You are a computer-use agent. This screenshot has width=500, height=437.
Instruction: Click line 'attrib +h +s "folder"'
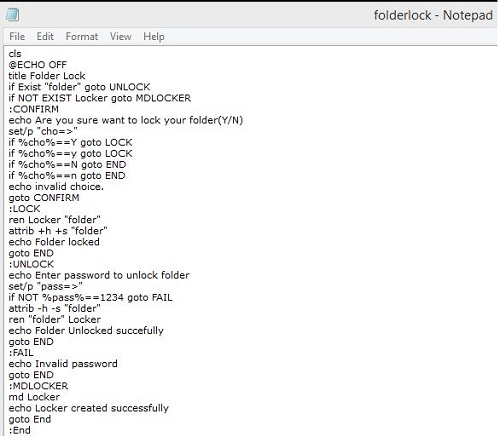(x=58, y=231)
